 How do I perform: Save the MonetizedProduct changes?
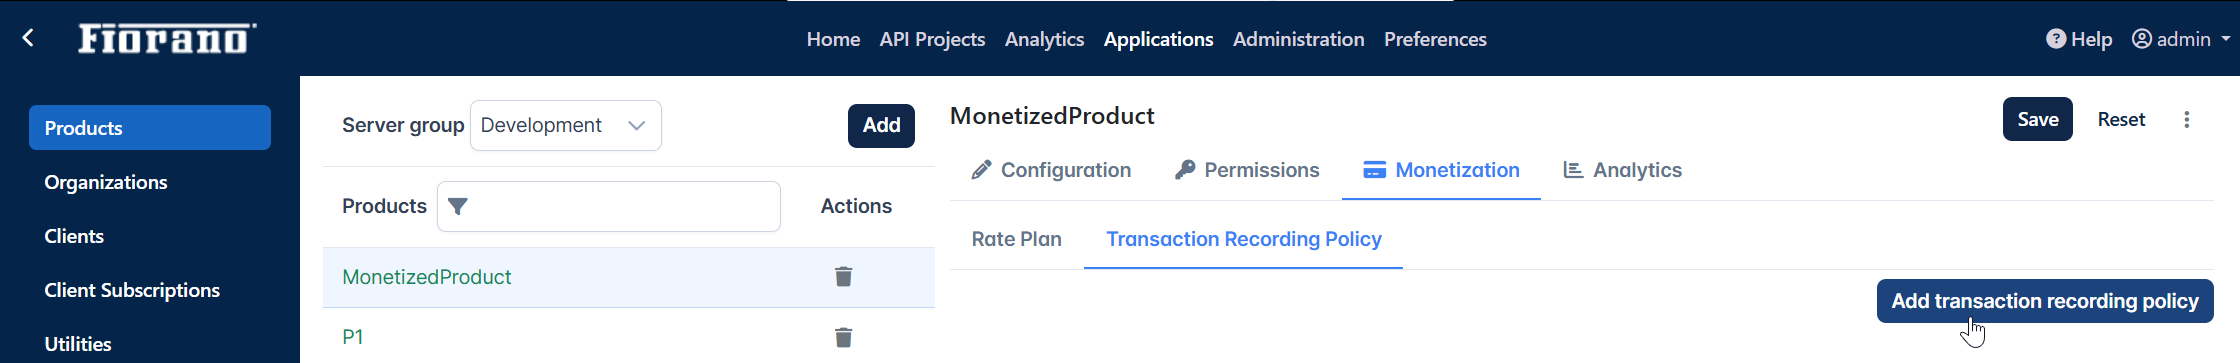tap(2037, 119)
